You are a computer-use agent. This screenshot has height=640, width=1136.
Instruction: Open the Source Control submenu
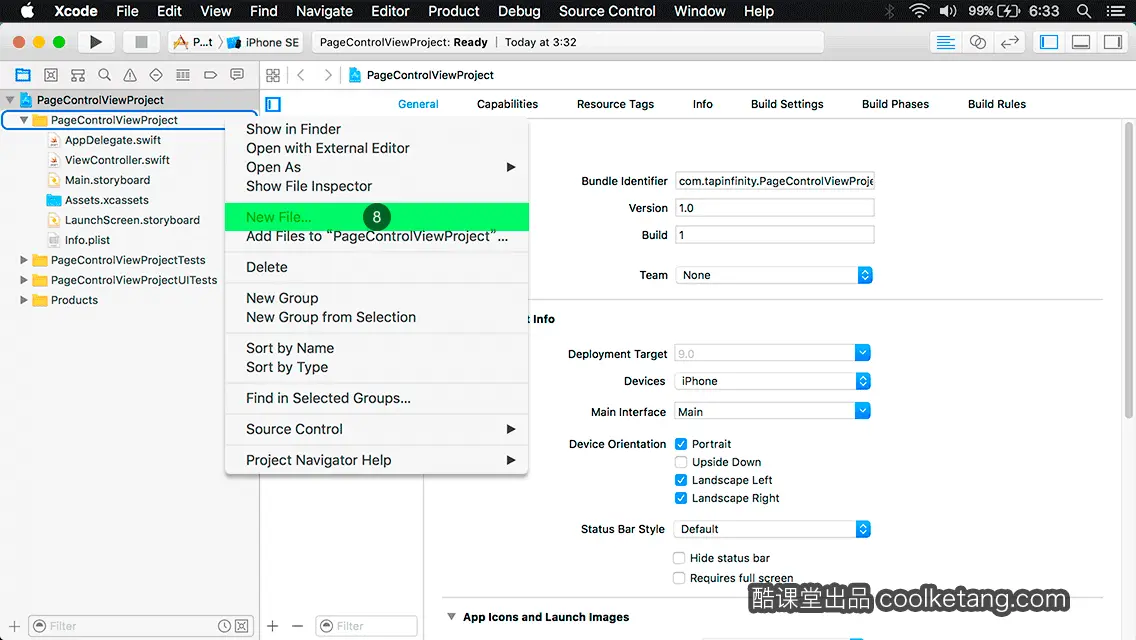point(377,429)
